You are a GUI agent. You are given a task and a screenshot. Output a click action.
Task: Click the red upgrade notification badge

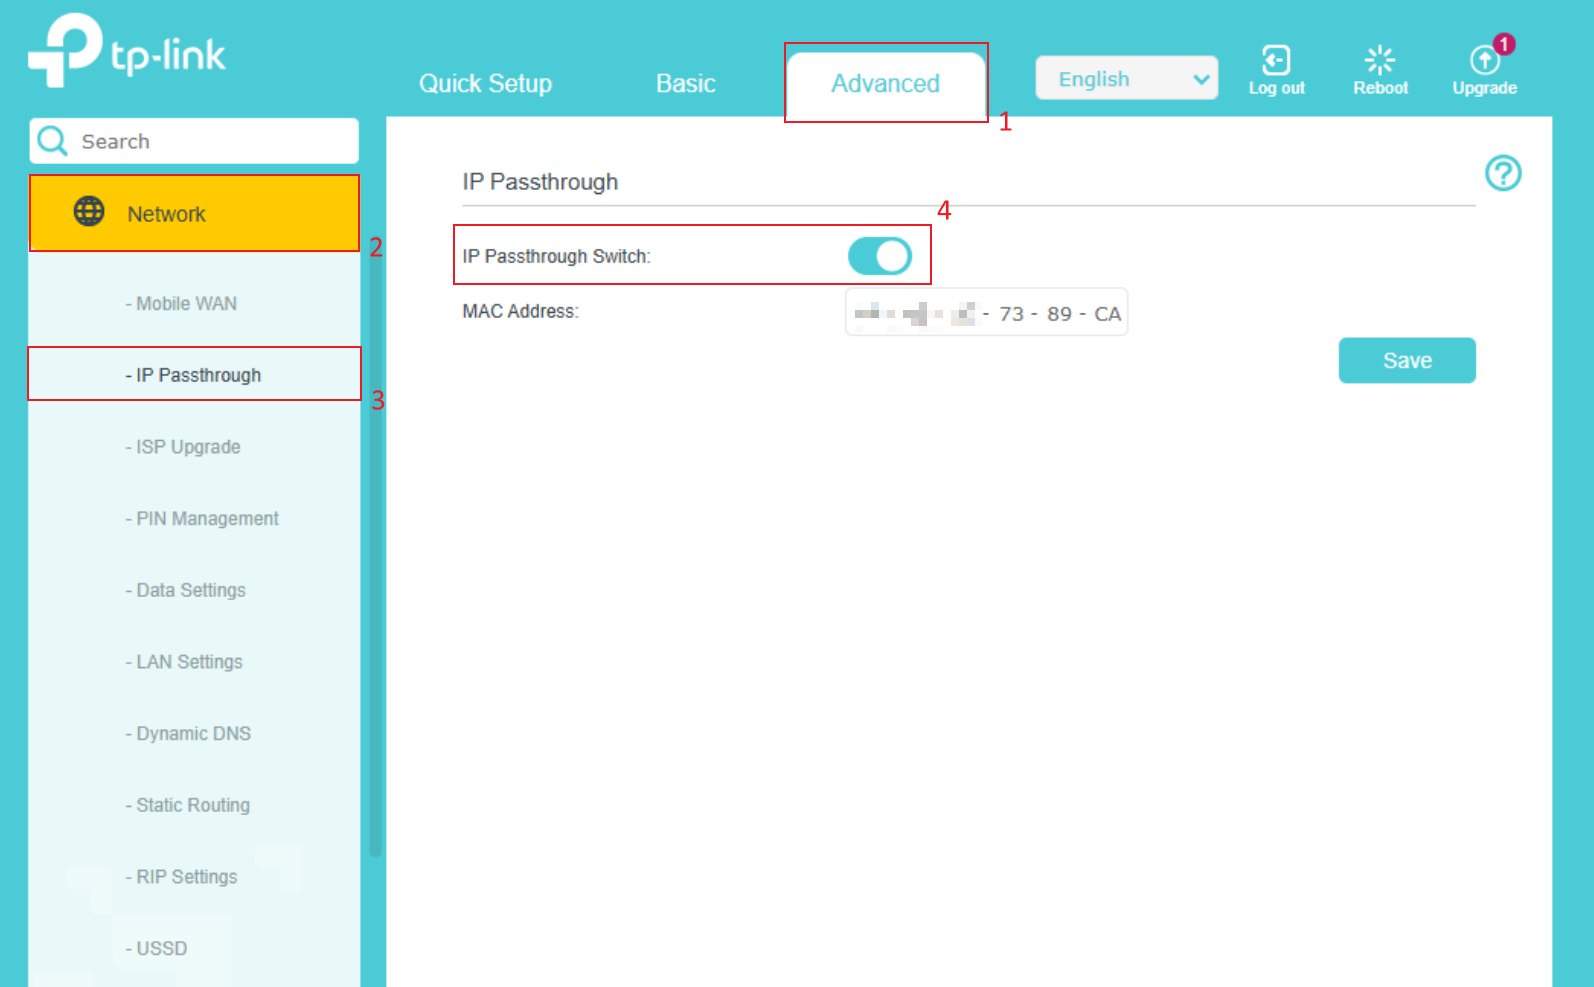click(1504, 44)
